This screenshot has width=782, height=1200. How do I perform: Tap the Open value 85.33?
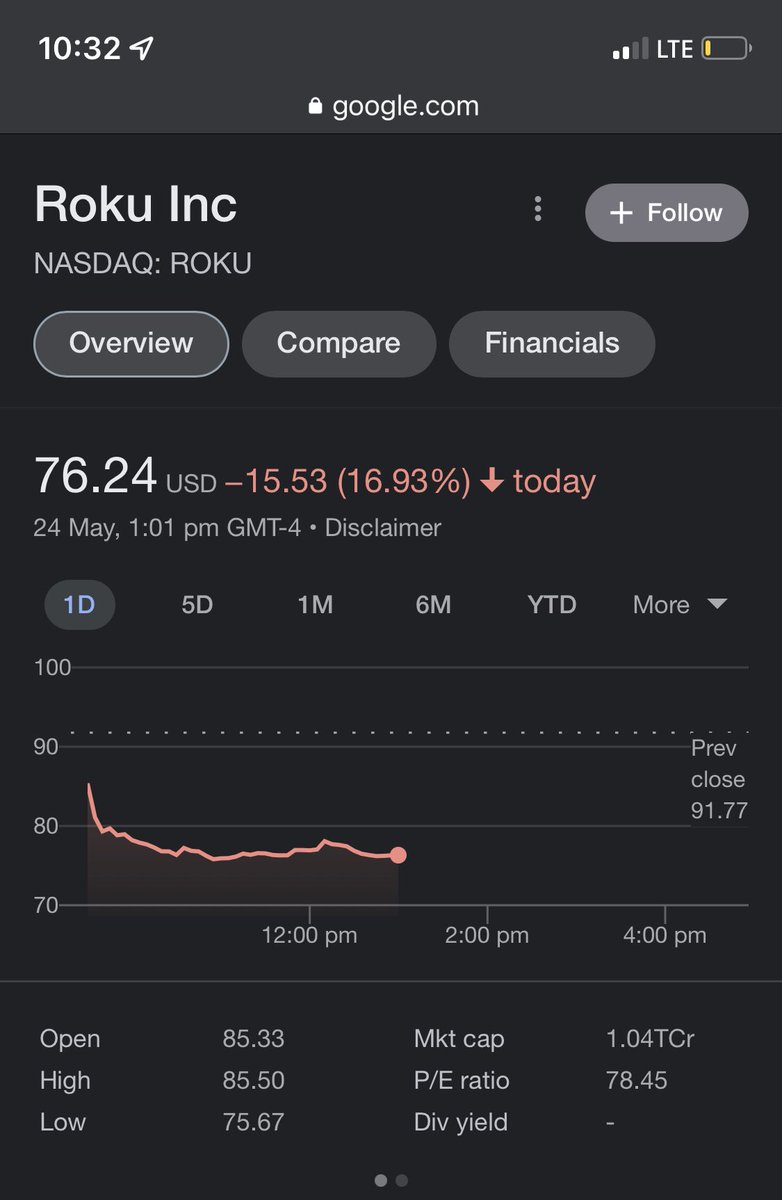point(254,1039)
